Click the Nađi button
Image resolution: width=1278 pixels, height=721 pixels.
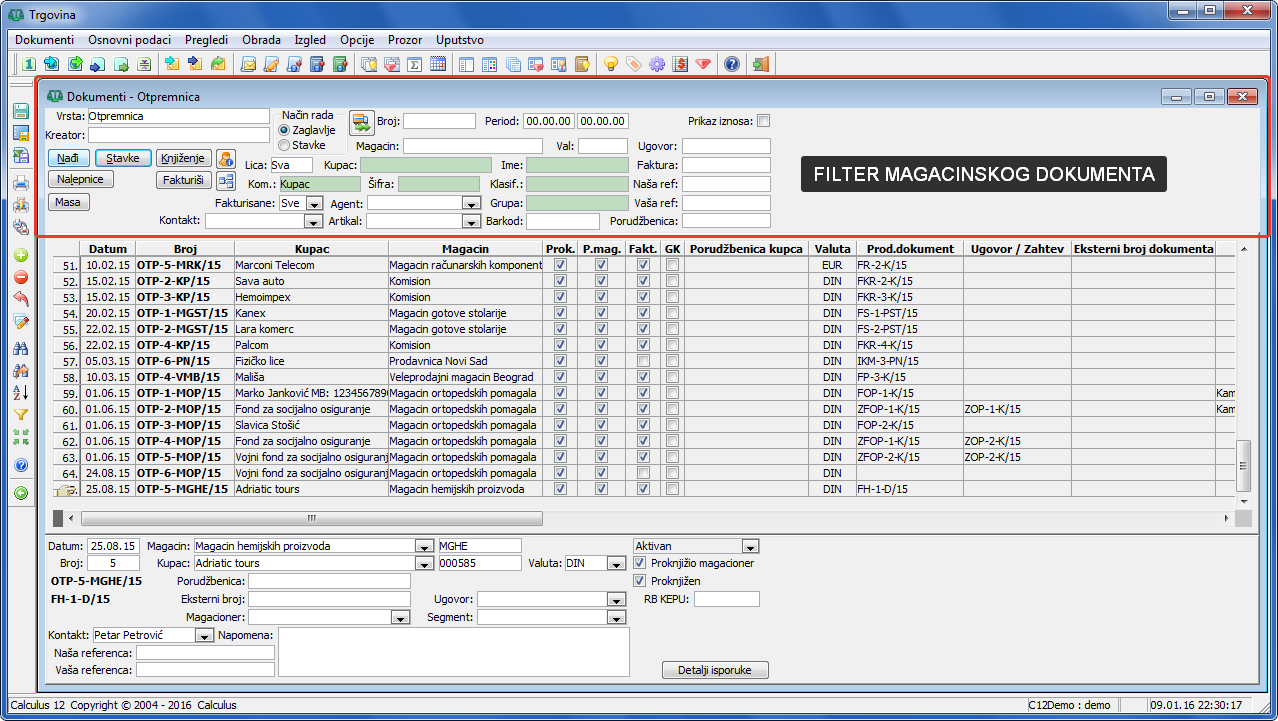[x=68, y=158]
